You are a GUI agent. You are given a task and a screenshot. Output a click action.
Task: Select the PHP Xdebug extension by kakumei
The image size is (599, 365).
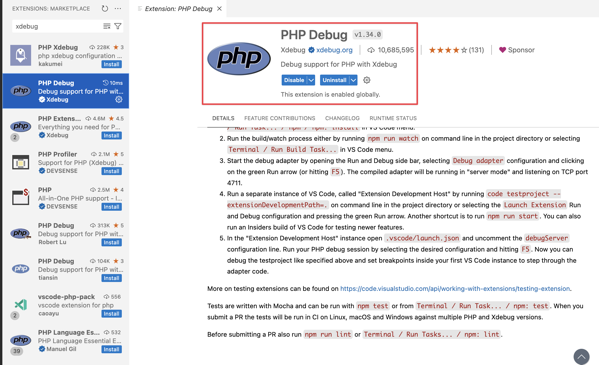click(66, 55)
